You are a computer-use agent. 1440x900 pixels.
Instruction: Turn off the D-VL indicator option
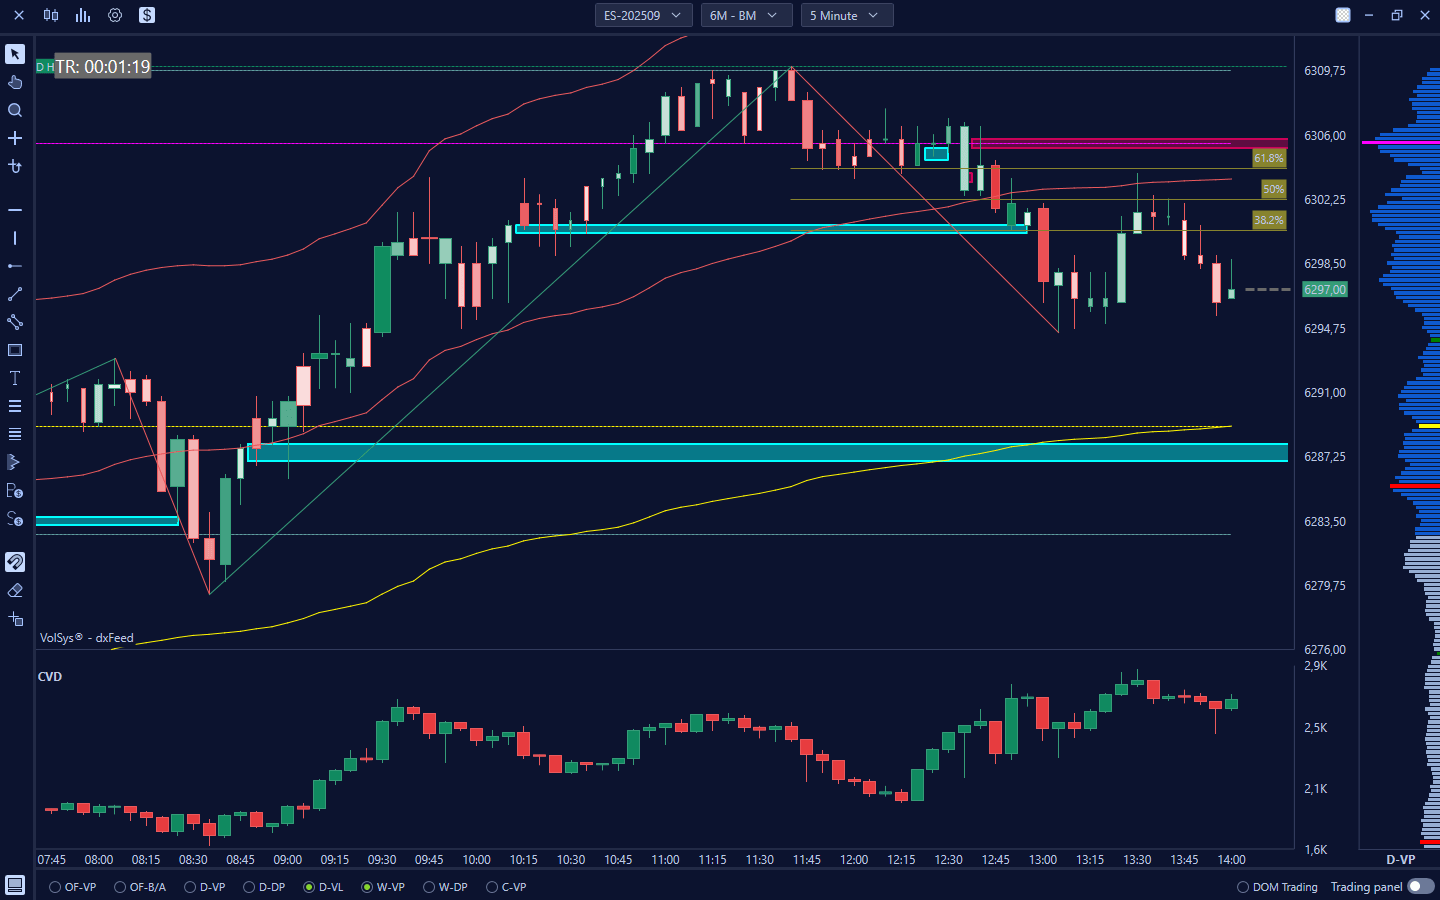309,887
